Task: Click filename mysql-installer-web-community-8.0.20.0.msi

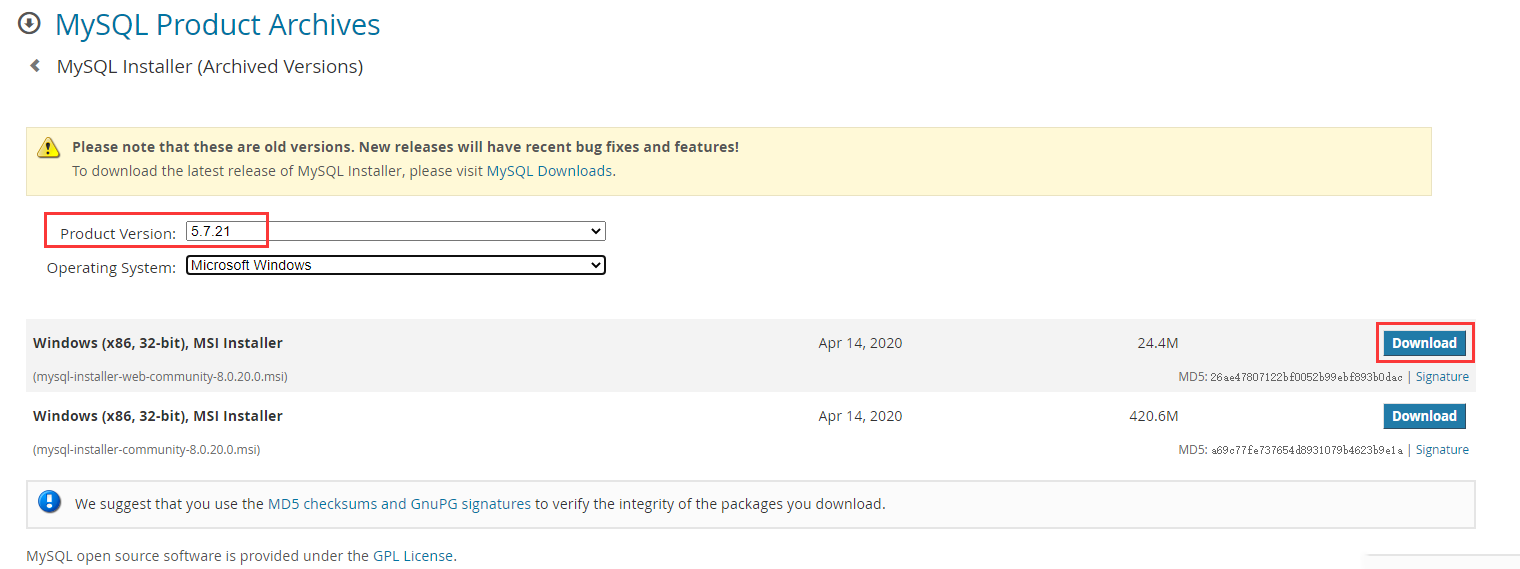Action: [161, 377]
